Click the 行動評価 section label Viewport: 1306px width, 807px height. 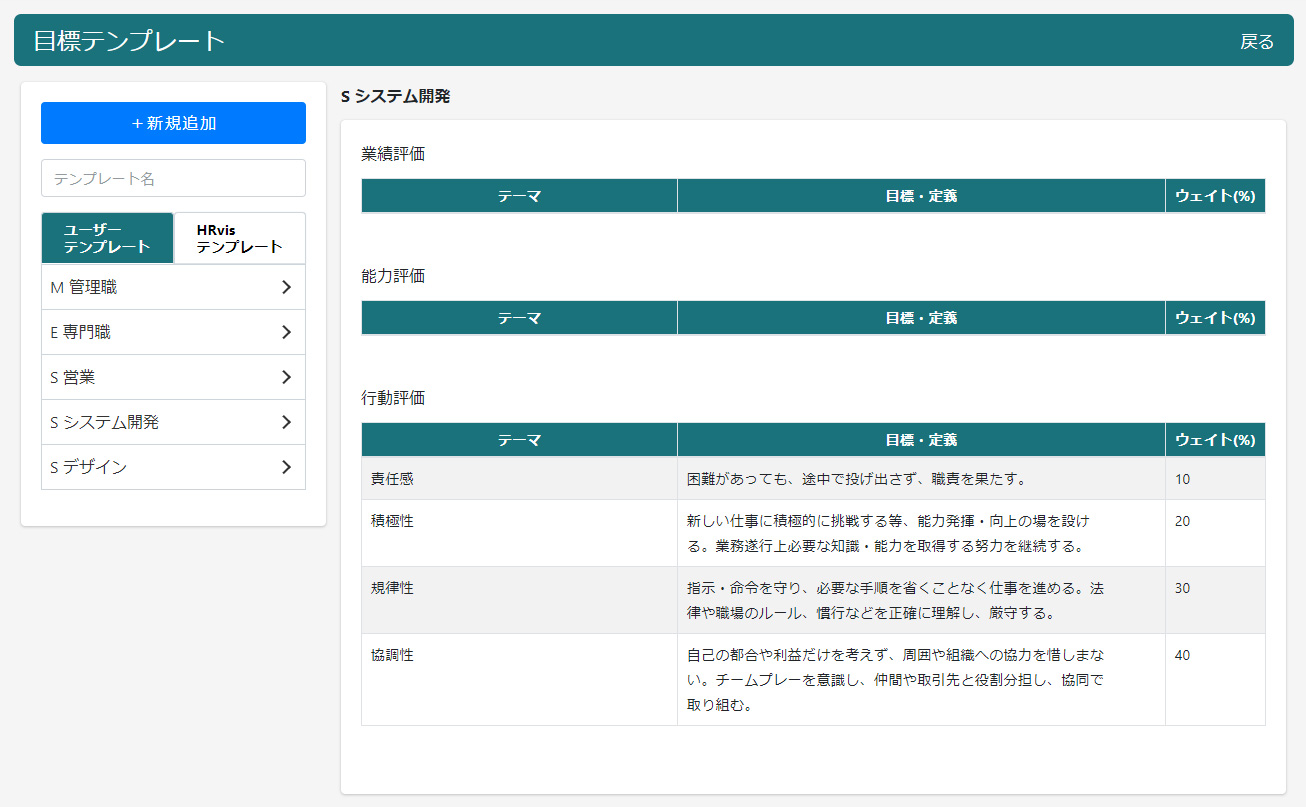click(x=393, y=398)
